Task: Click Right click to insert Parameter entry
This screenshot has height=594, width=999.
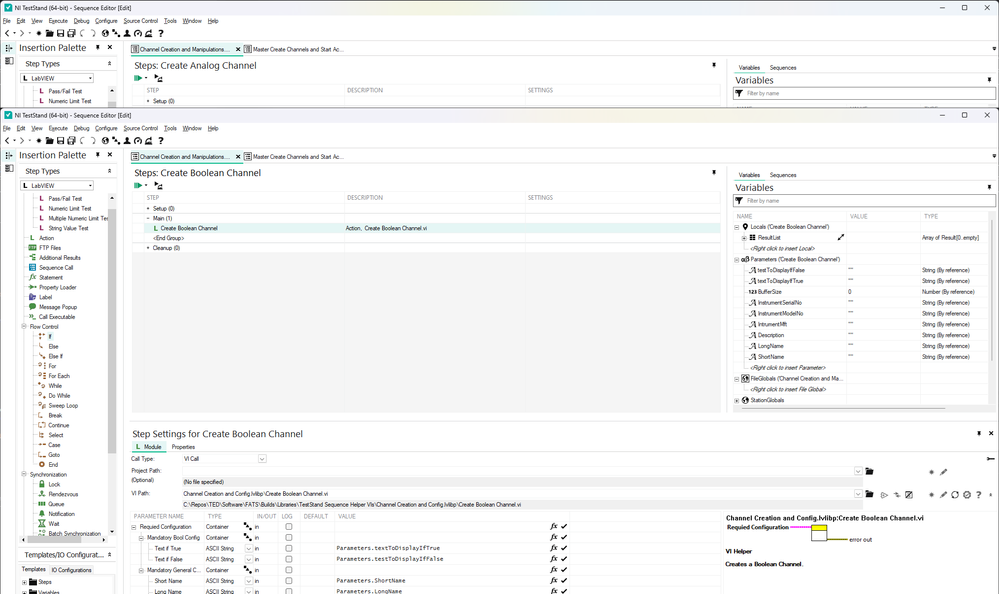Action: 787,368
